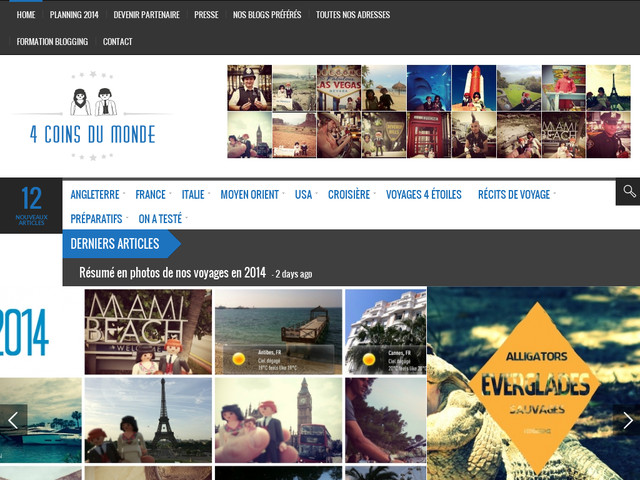
Task: Go to next slide with right arrow
Action: click(x=627, y=420)
